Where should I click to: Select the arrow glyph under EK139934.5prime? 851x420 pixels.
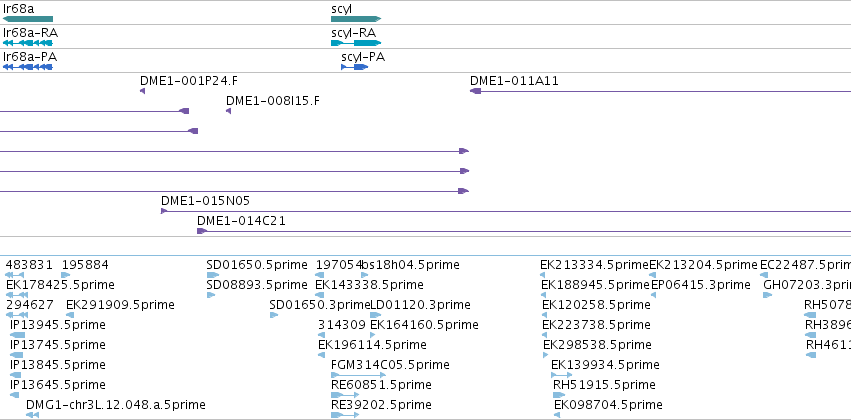[561, 375]
